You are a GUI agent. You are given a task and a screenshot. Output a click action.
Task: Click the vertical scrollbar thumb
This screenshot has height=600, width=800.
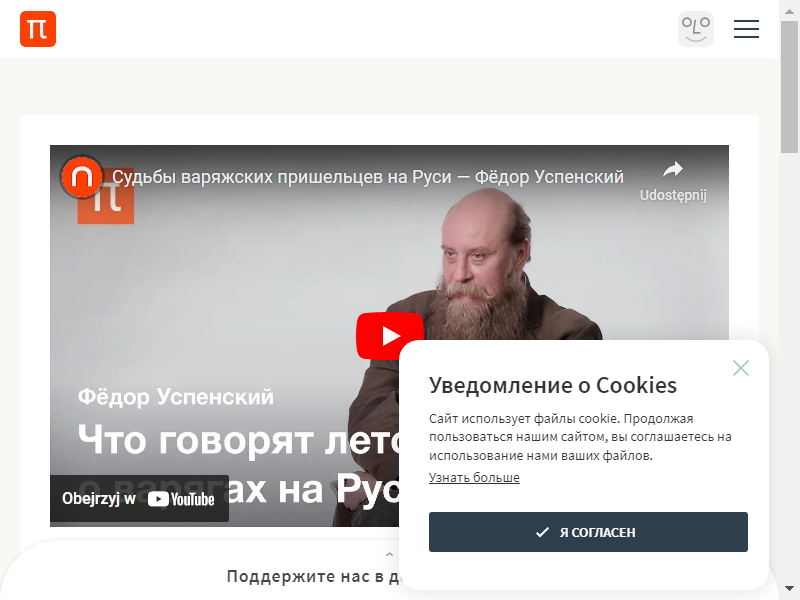pos(790,87)
